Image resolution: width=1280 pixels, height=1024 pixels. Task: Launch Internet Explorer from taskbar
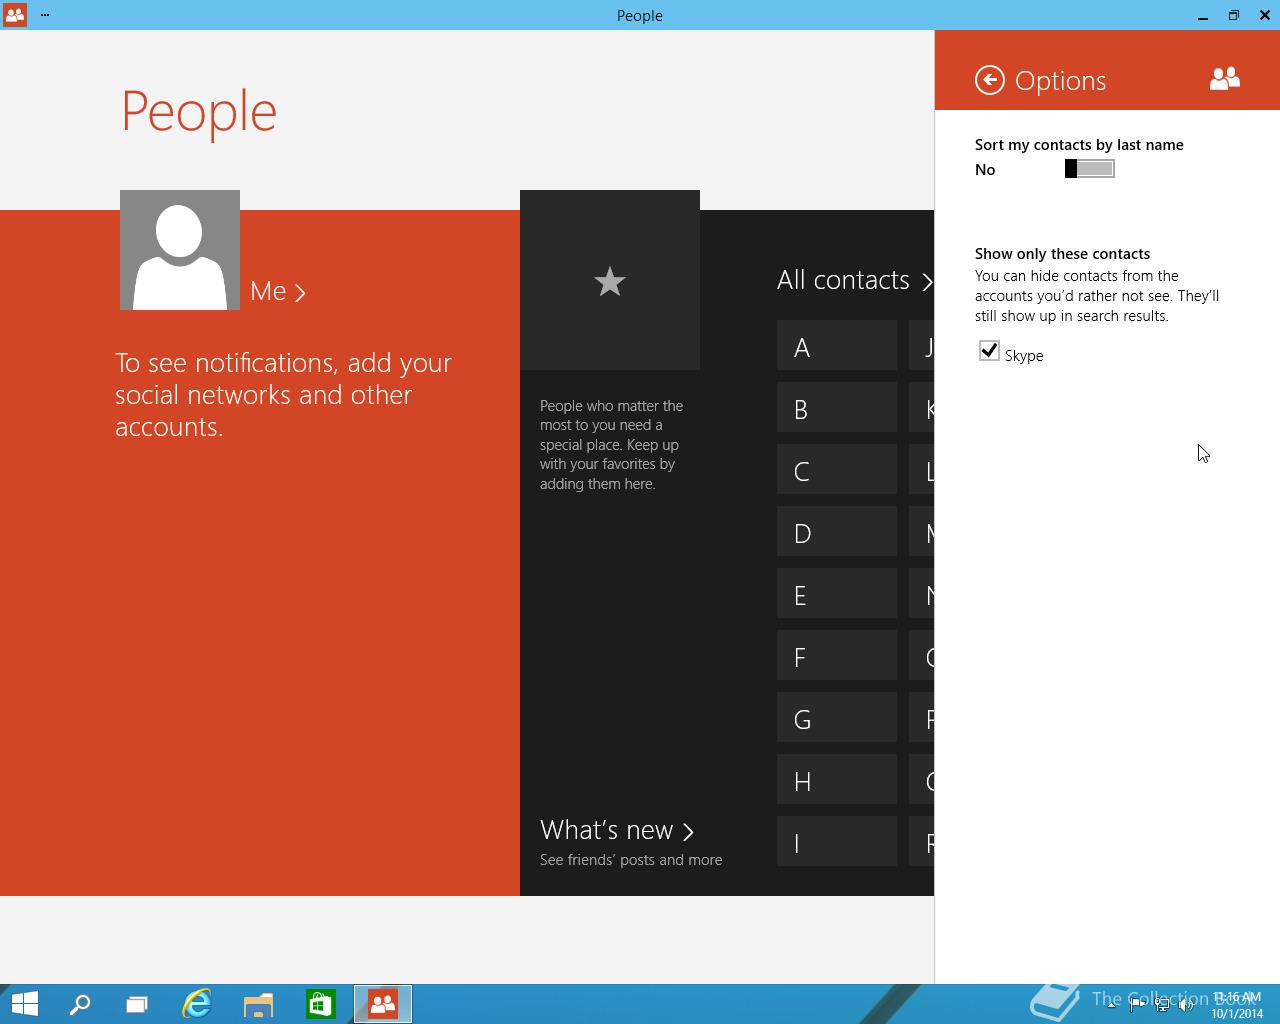point(197,1004)
